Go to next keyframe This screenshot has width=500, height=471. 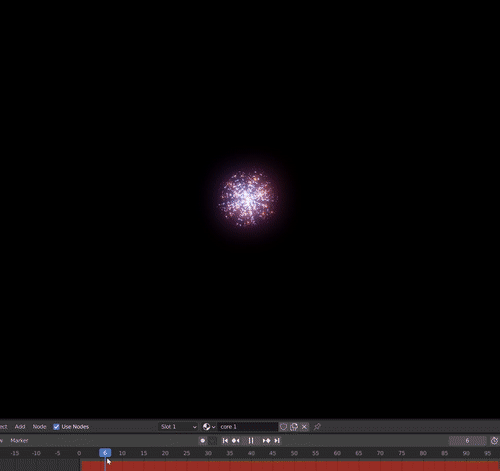click(266, 441)
